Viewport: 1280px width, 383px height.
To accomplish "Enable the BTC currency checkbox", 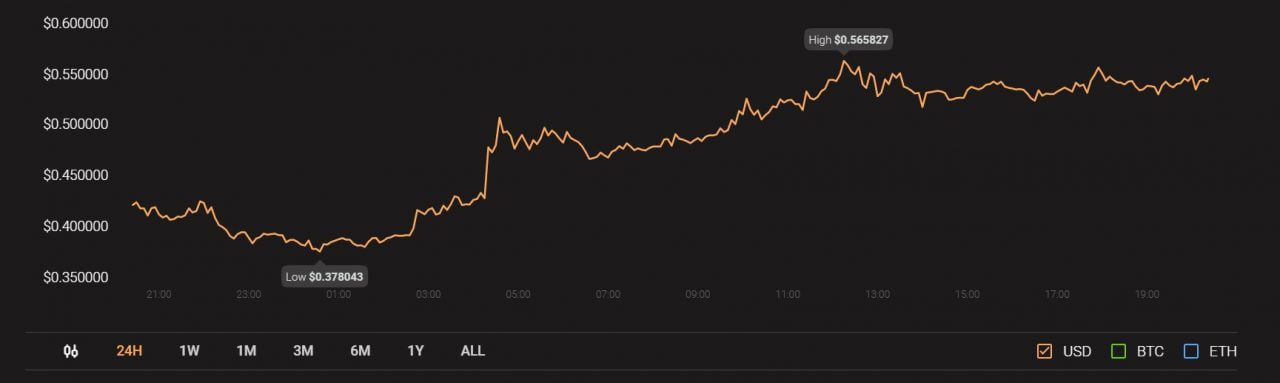I will pyautogui.click(x=1119, y=351).
